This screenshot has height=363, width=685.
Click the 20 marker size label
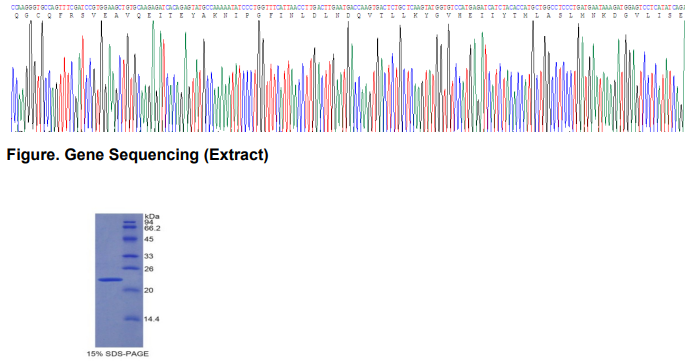pyautogui.click(x=149, y=290)
